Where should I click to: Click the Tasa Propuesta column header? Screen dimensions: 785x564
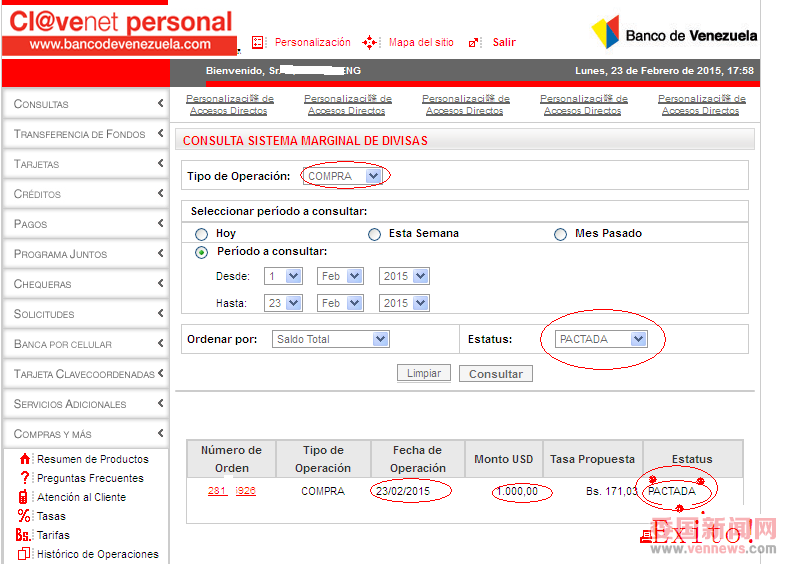pyautogui.click(x=593, y=459)
